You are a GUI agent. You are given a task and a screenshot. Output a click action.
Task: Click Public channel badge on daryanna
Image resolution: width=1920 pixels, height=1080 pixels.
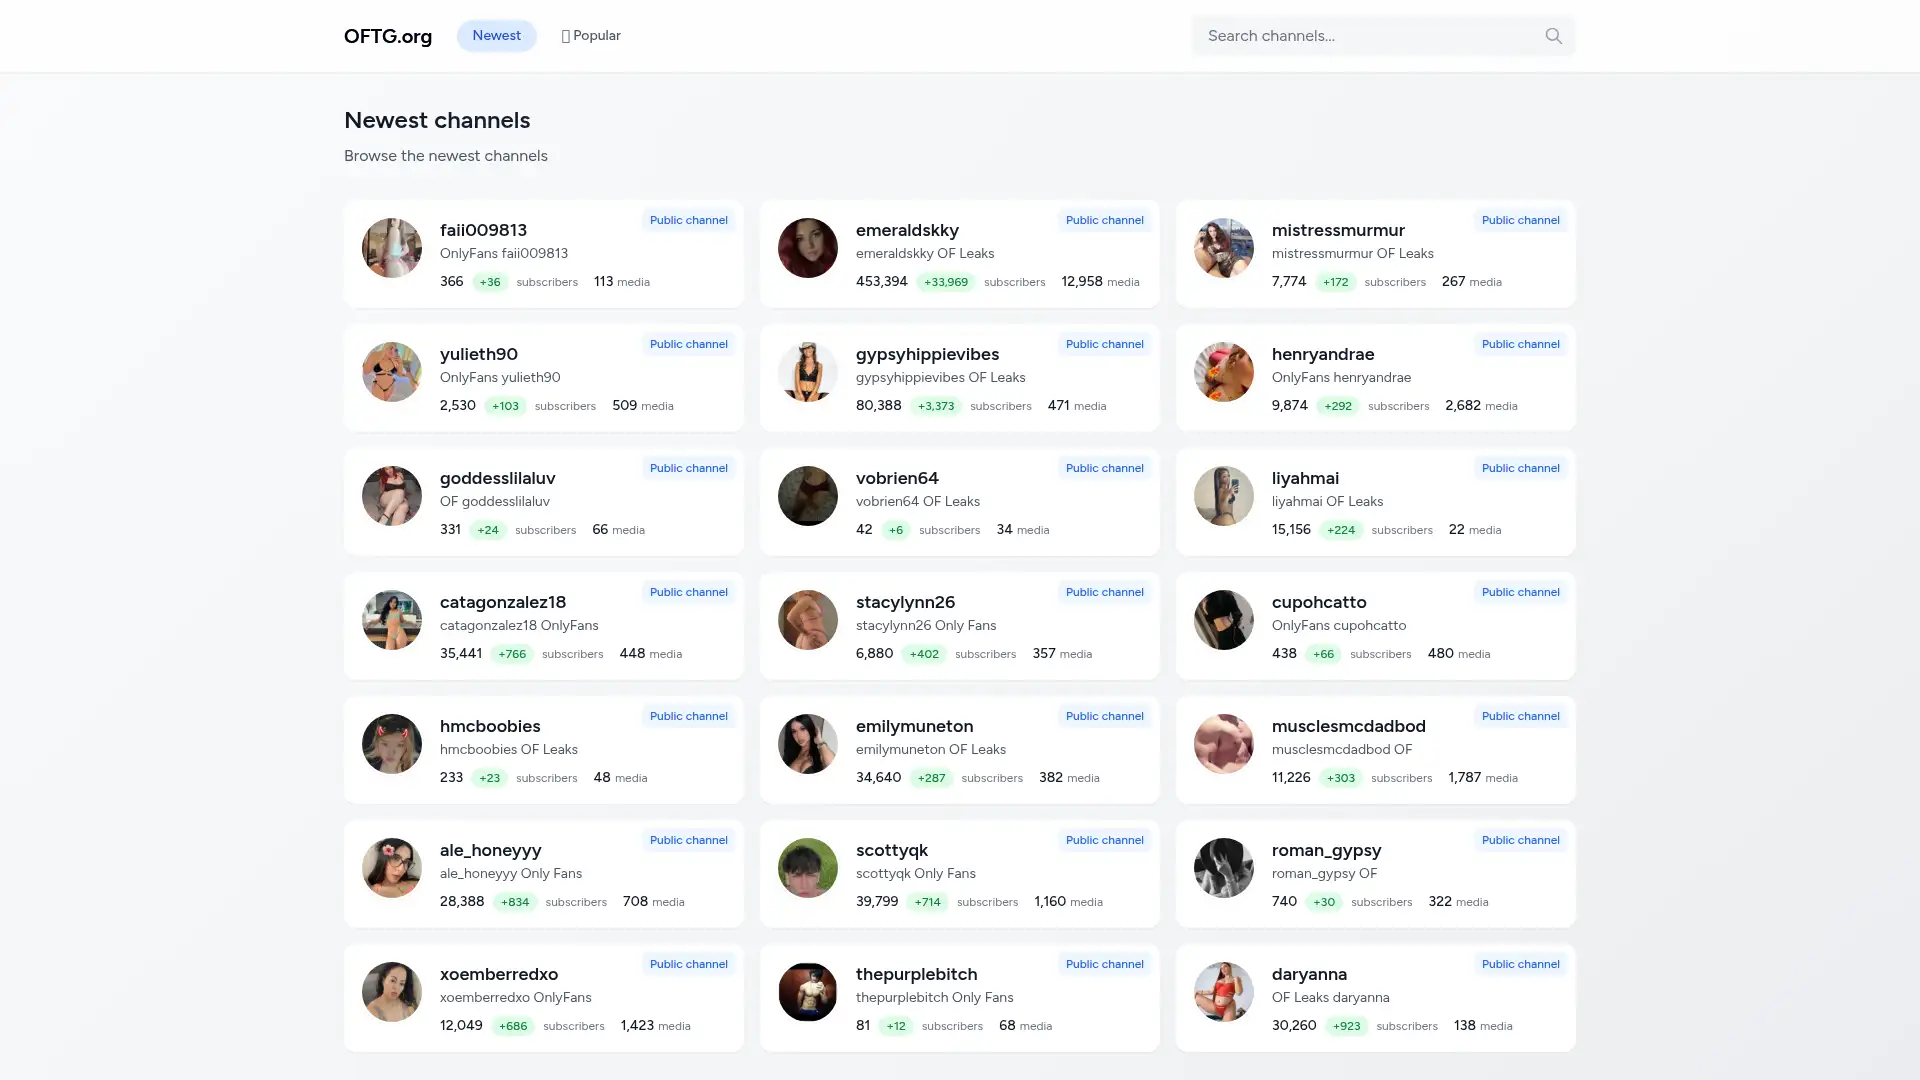pos(1520,964)
